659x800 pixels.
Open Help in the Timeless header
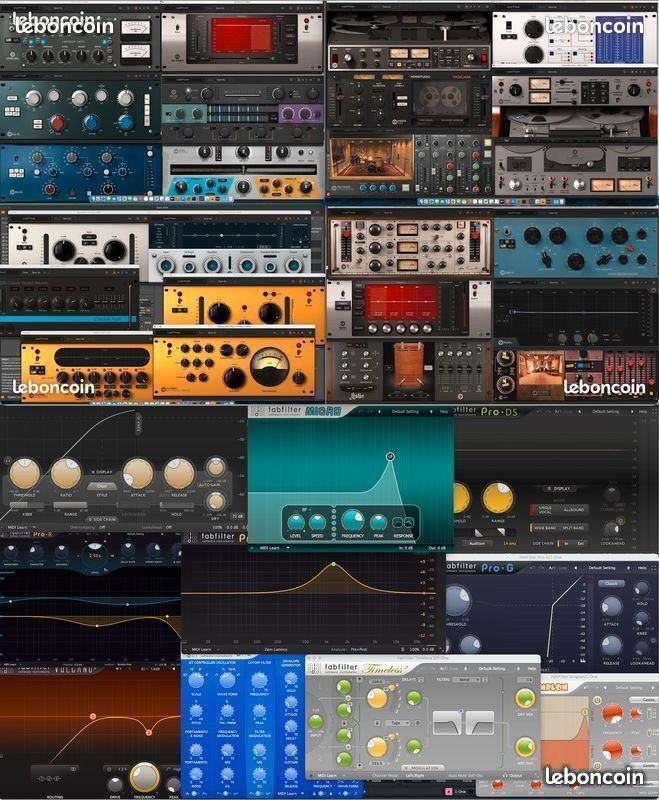(x=531, y=668)
